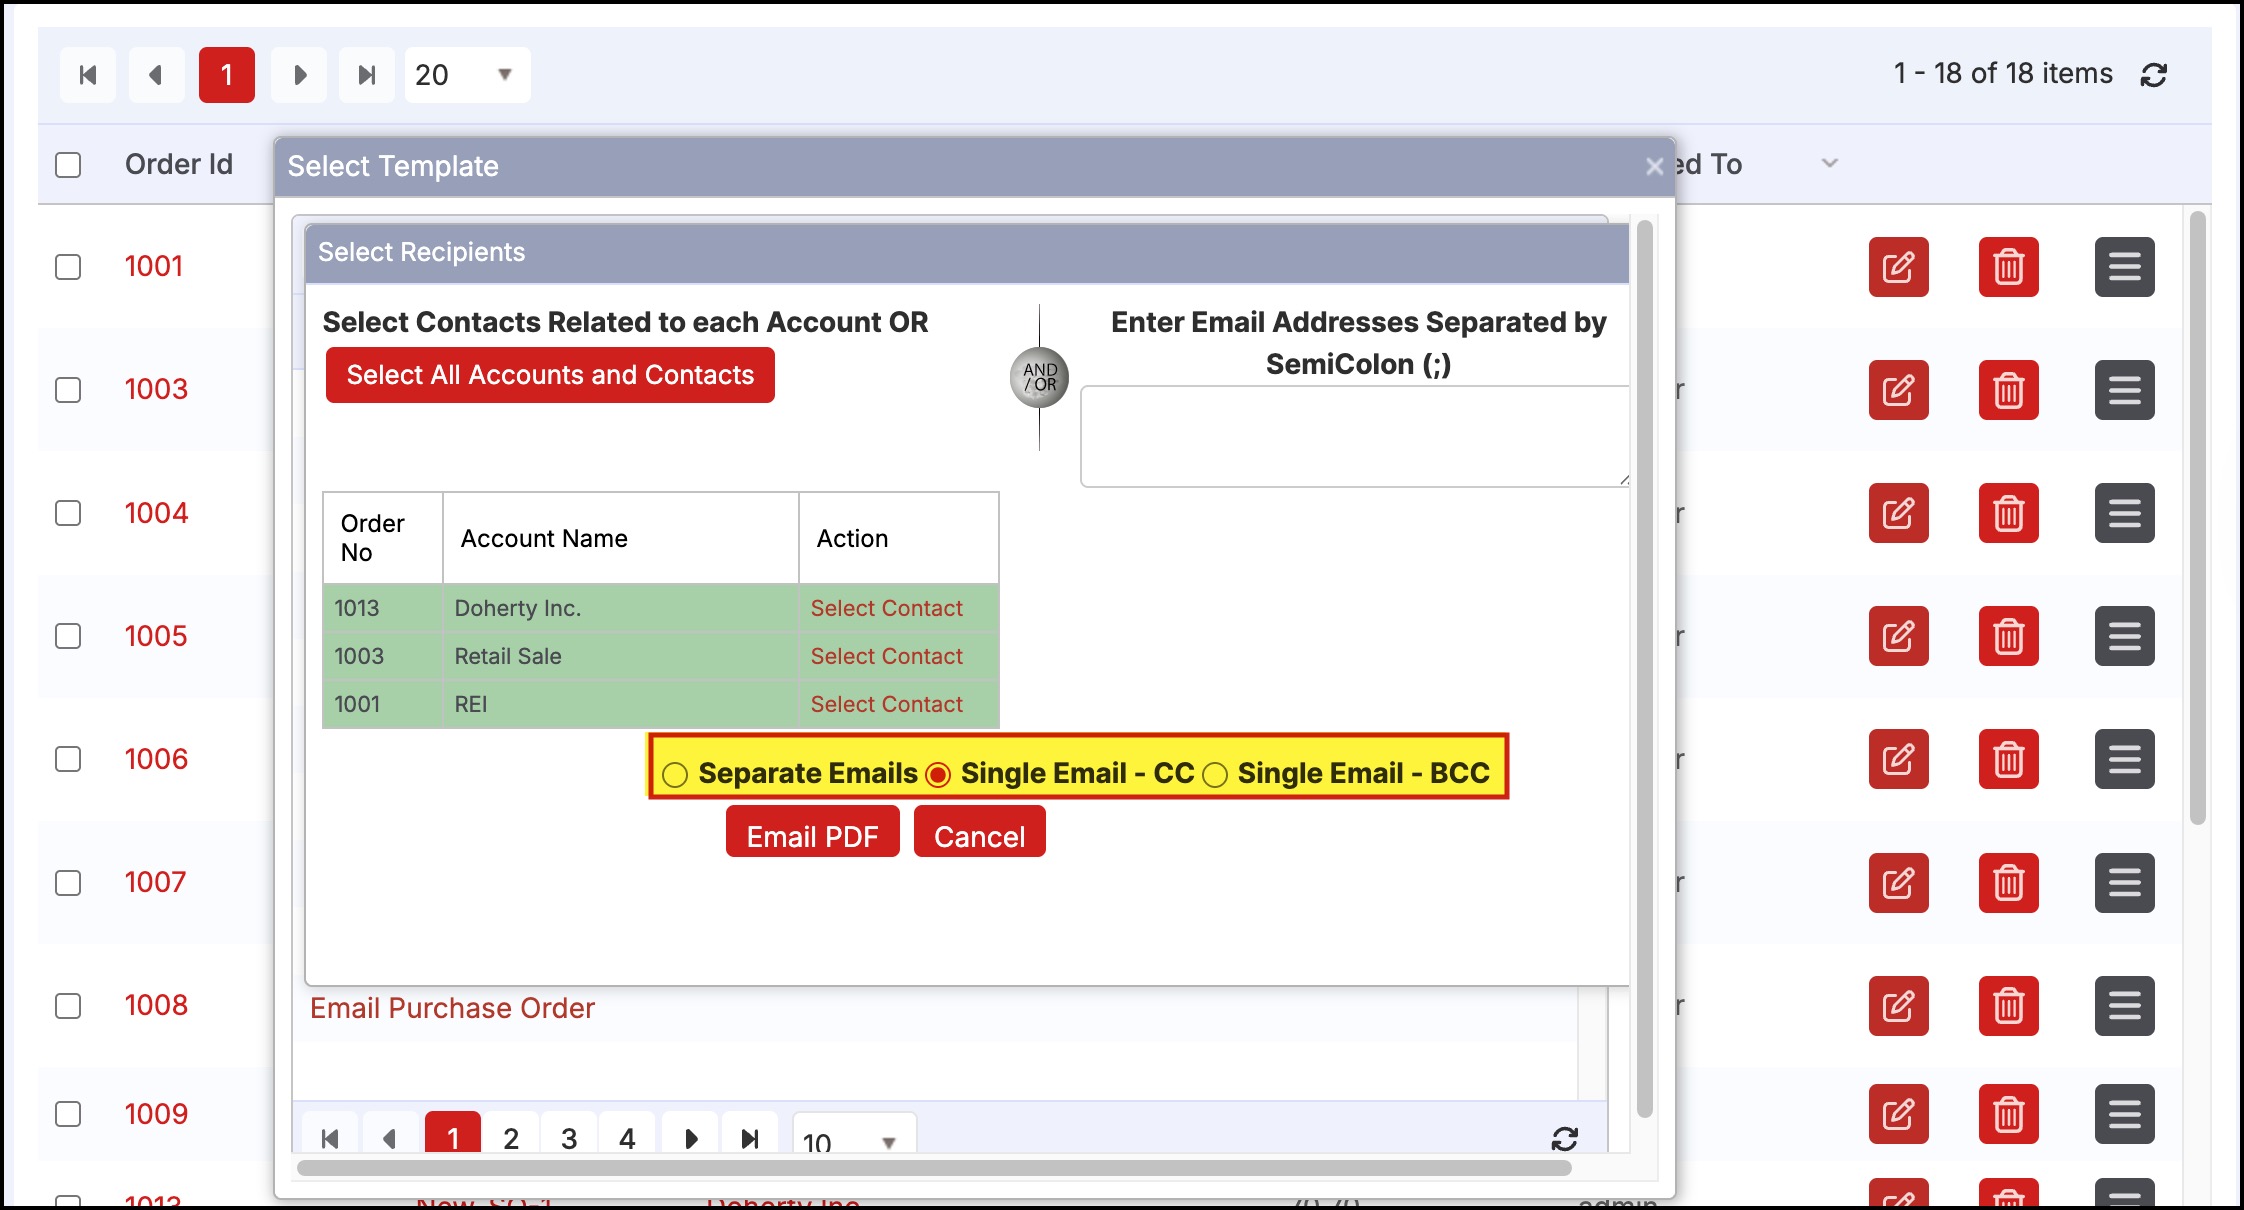2244x1210 pixels.
Task: Check the box for order 1006
Action: point(68,759)
